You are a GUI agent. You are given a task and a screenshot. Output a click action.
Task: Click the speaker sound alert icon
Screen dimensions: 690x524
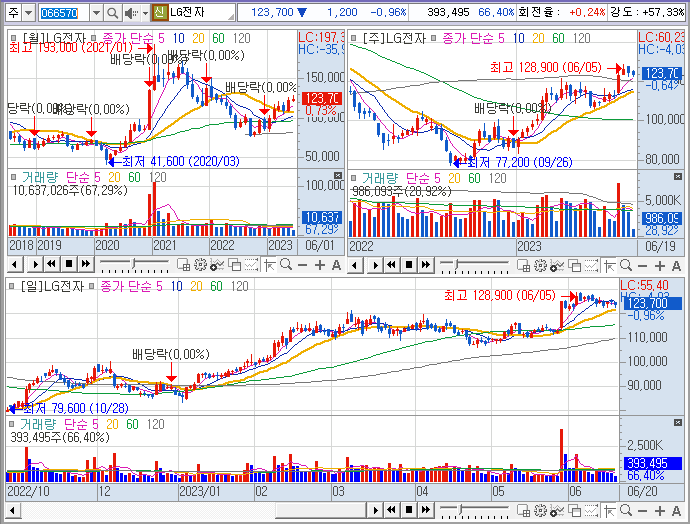(131, 13)
